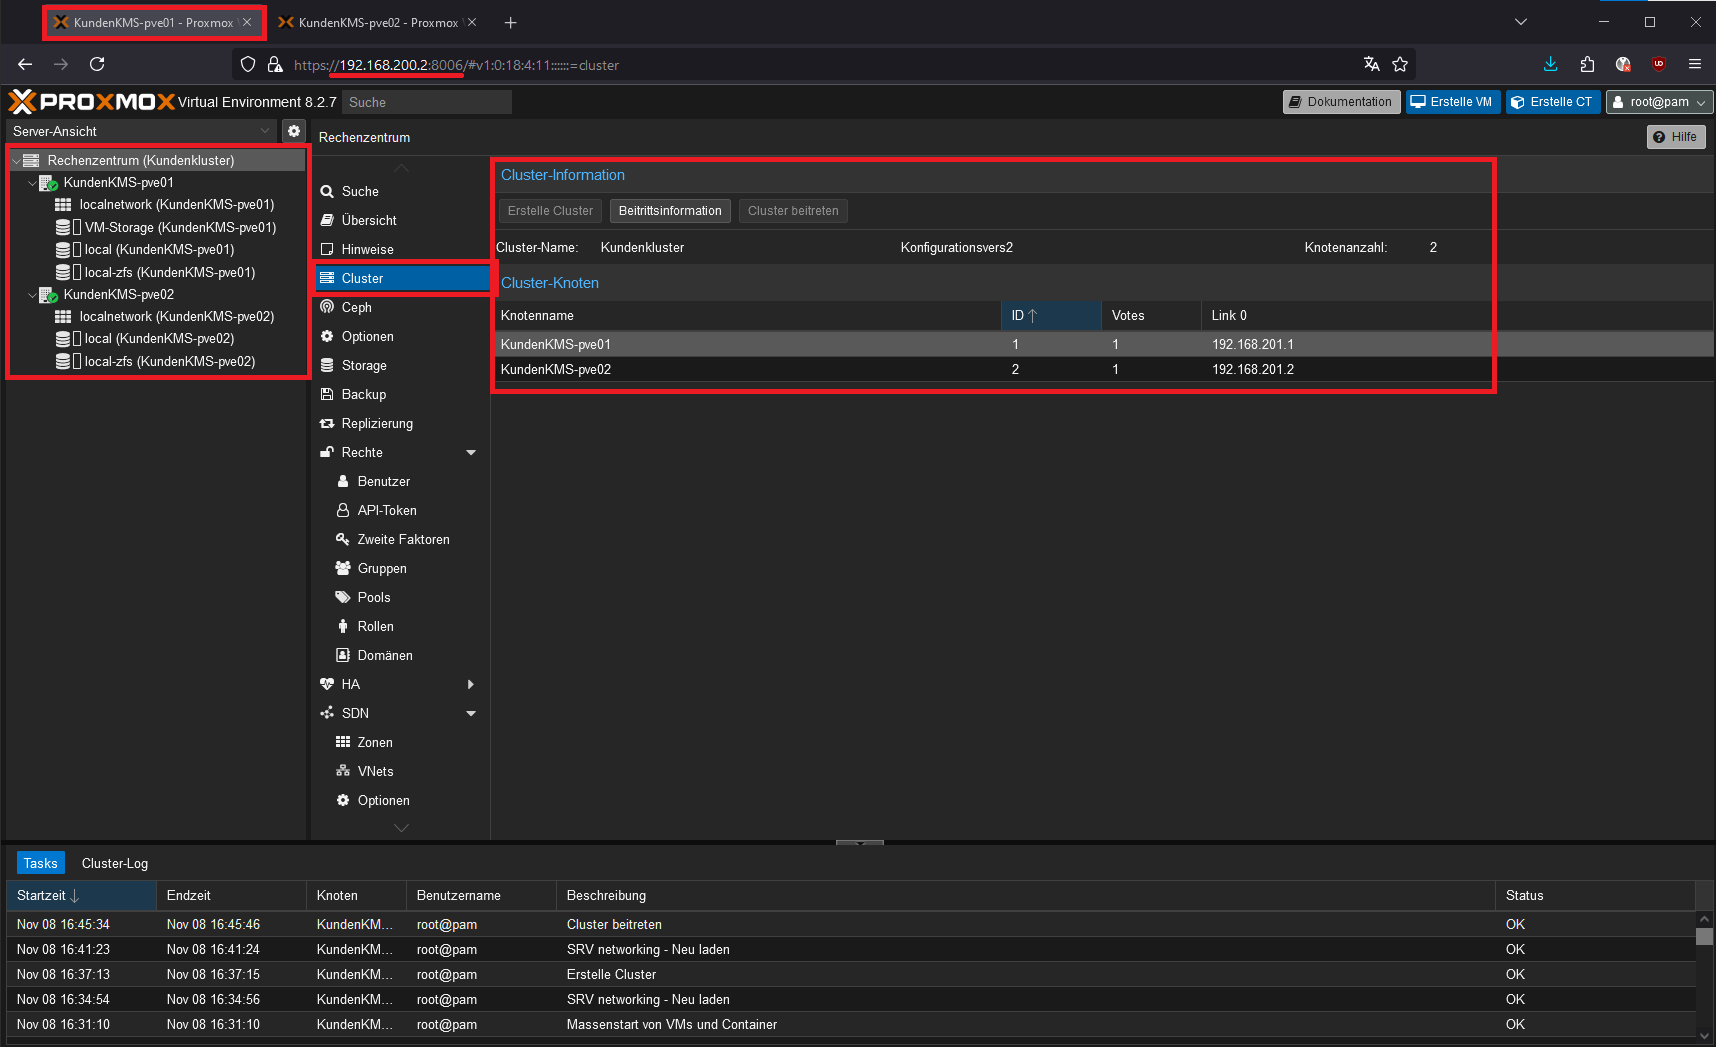Open the Replizierung section

tap(376, 423)
